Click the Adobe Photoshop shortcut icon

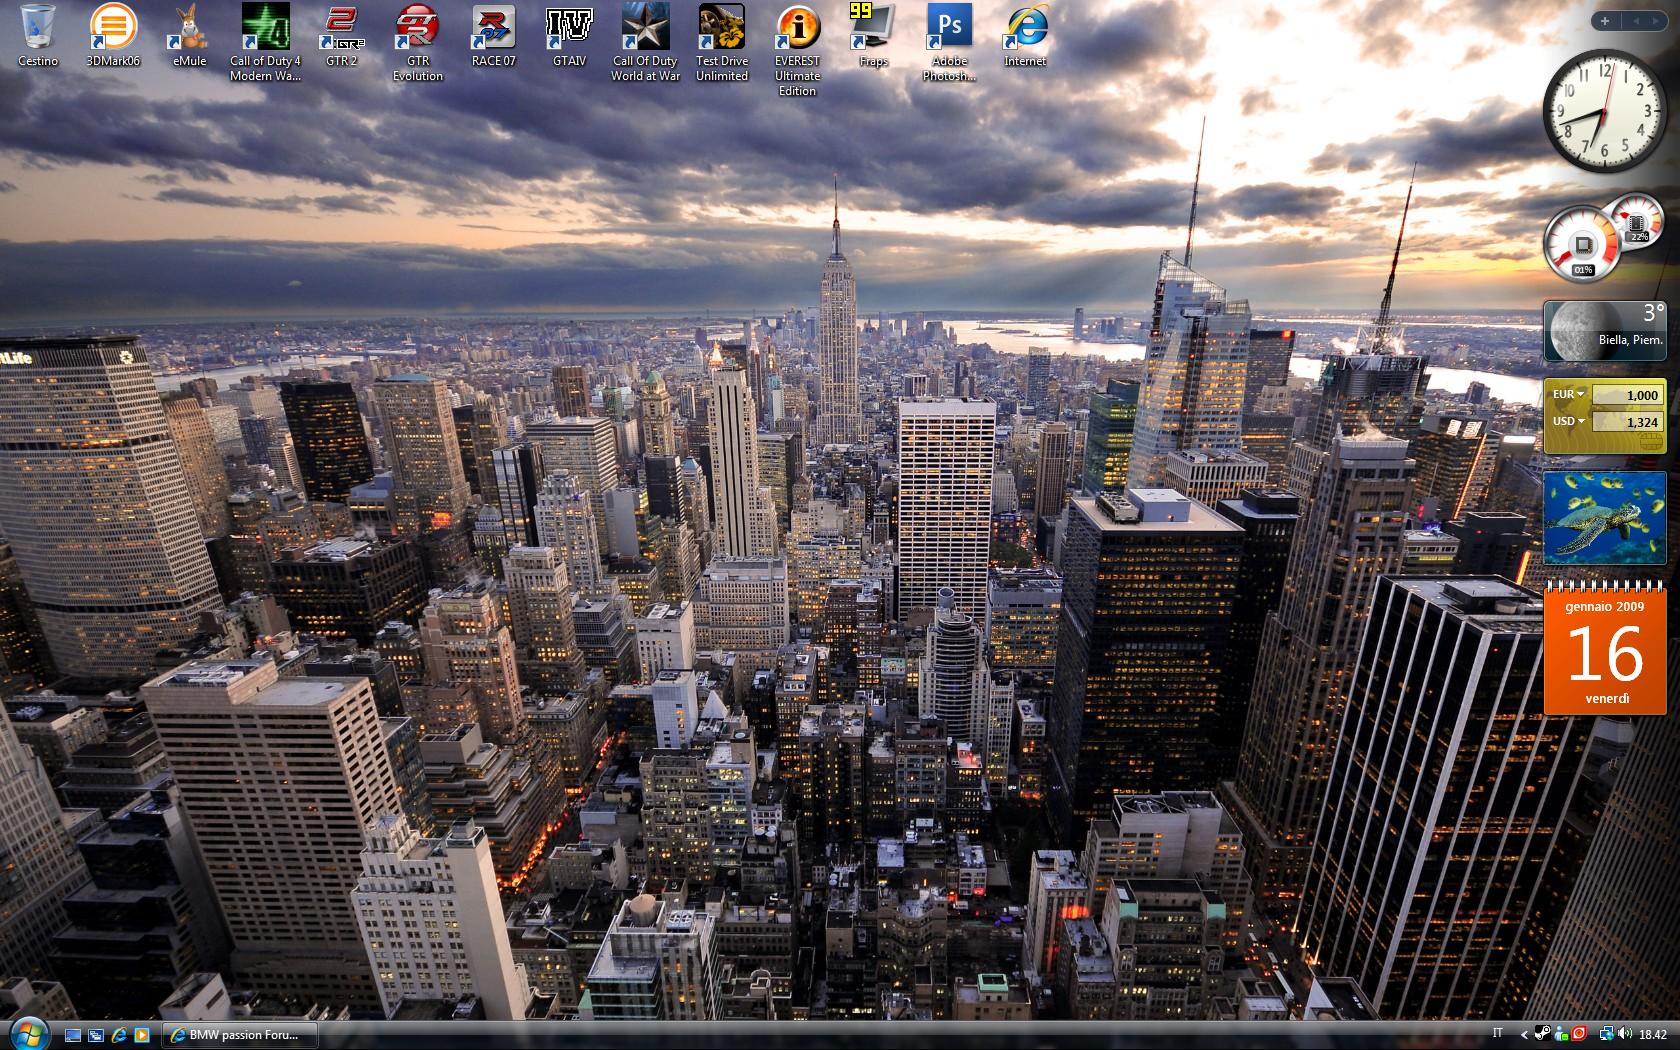point(949,28)
